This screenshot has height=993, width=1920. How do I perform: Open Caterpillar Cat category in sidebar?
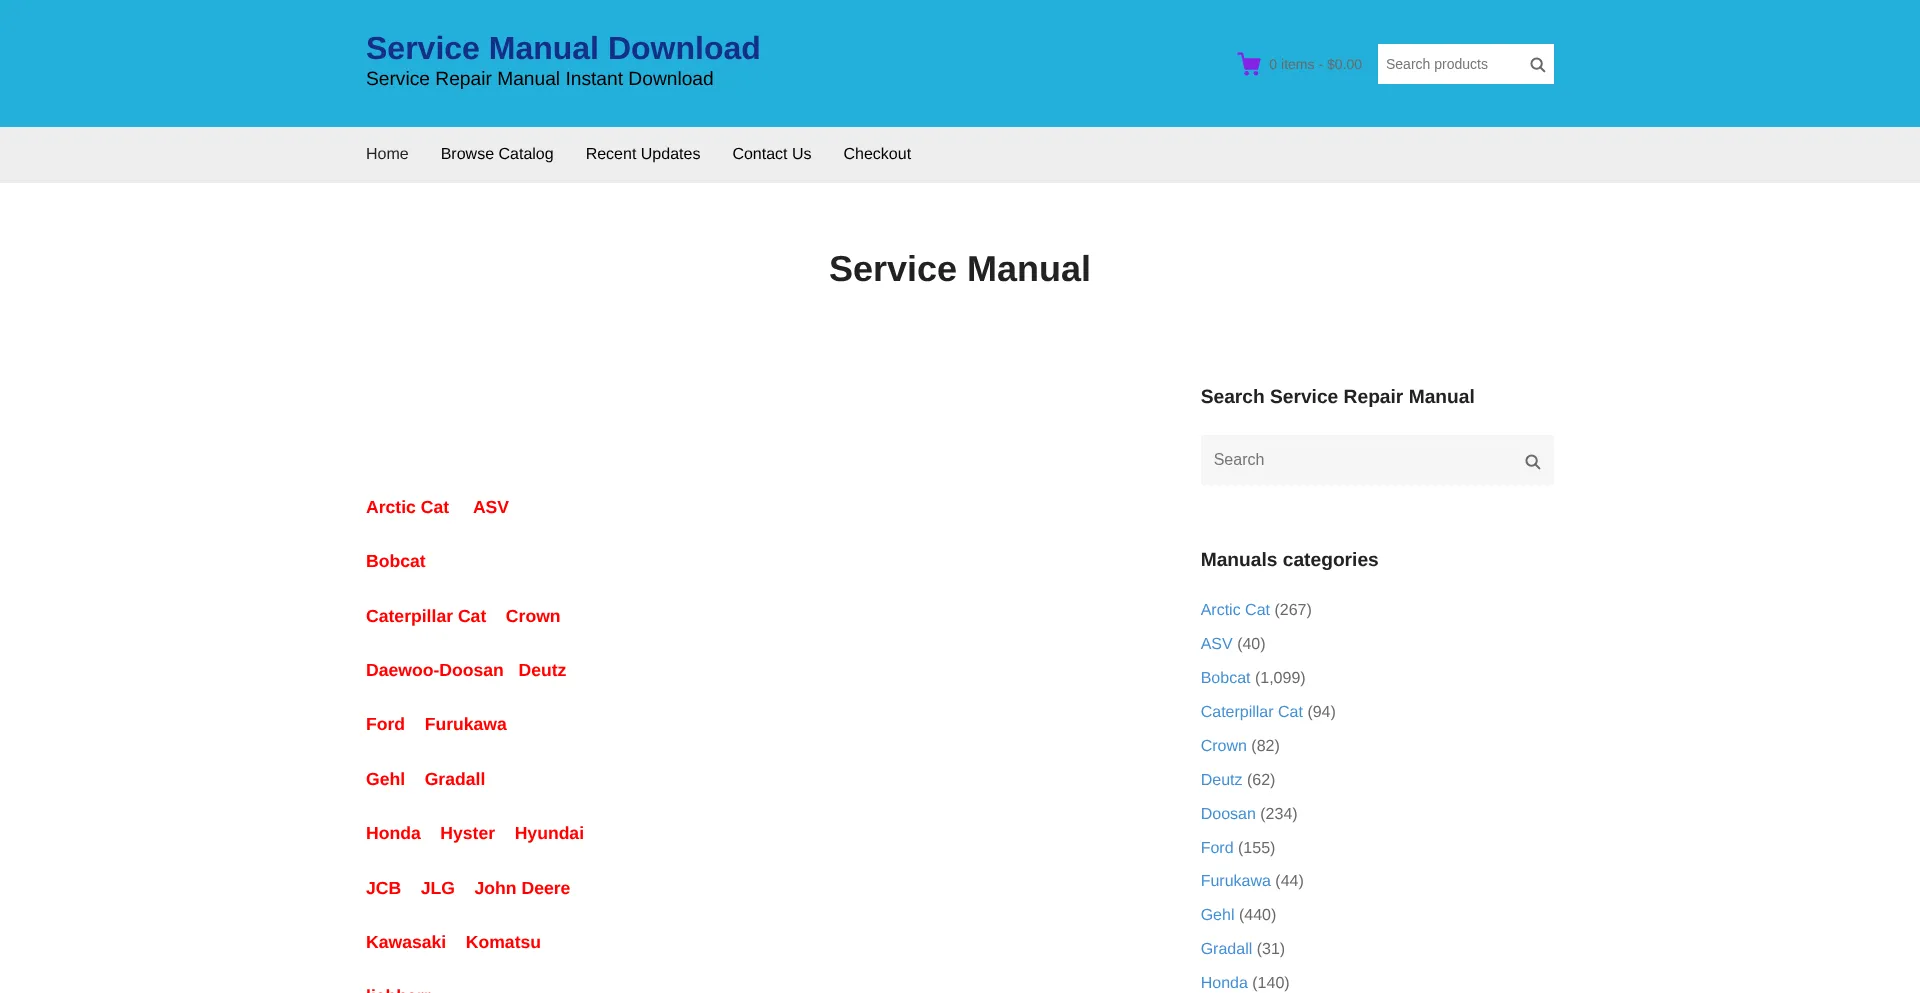[1251, 712]
